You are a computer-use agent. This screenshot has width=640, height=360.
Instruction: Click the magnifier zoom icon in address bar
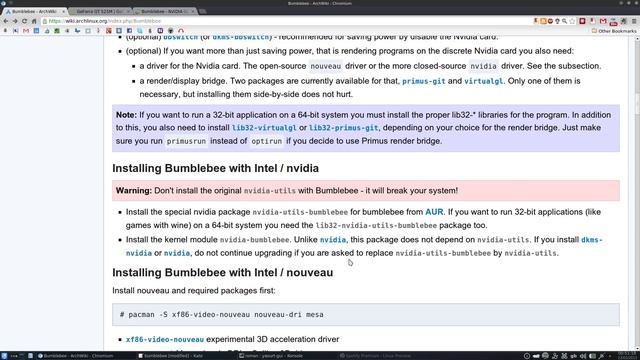[564, 21]
